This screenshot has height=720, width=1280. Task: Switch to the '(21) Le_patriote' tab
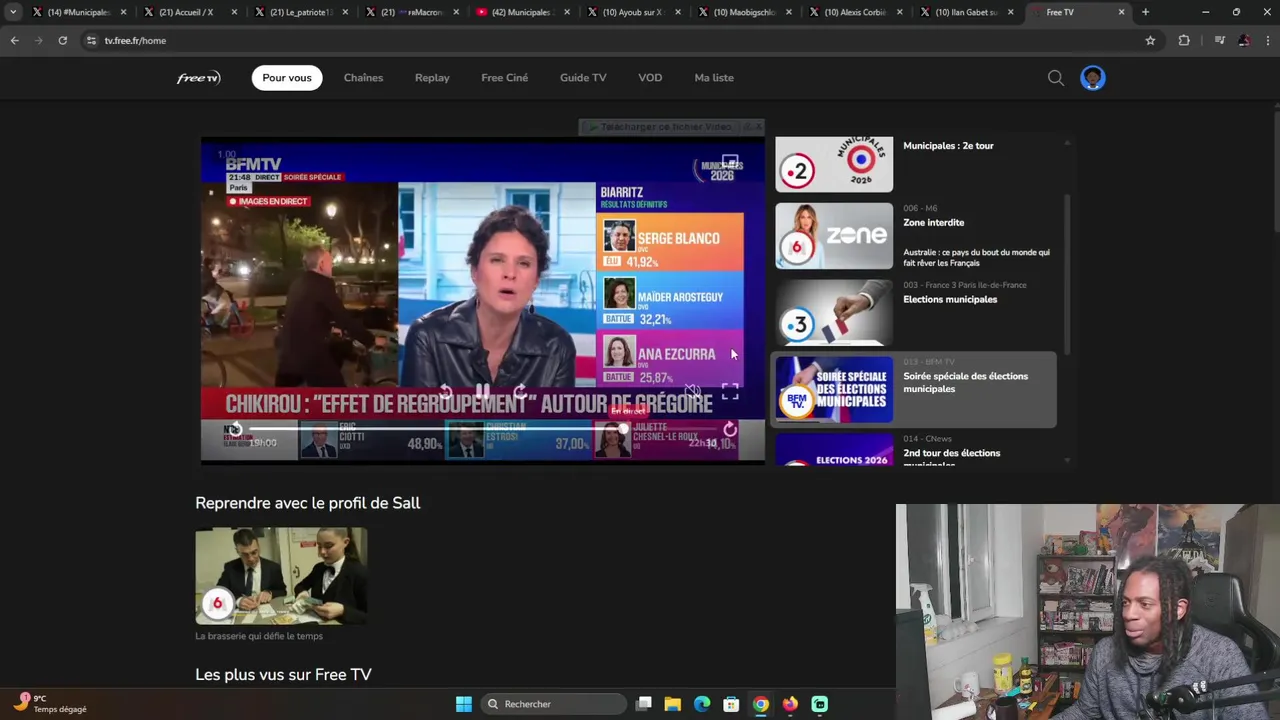point(301,12)
